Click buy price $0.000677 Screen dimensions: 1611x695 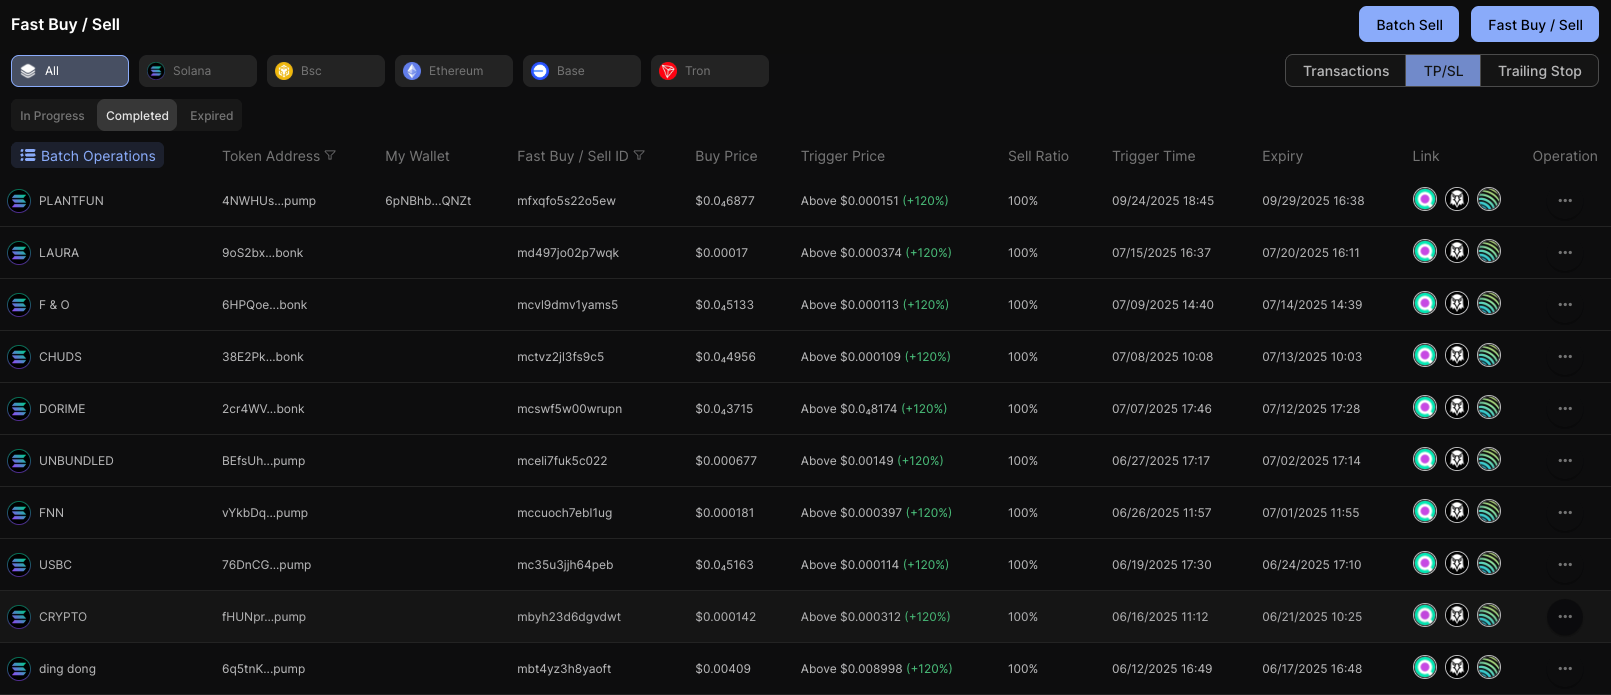pos(726,461)
